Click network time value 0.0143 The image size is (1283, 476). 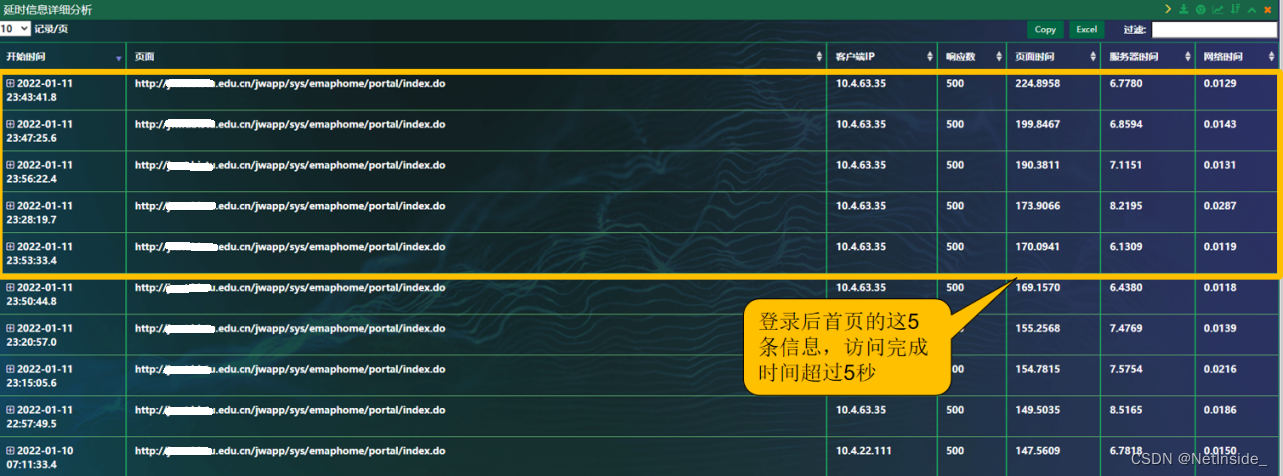click(x=1220, y=124)
